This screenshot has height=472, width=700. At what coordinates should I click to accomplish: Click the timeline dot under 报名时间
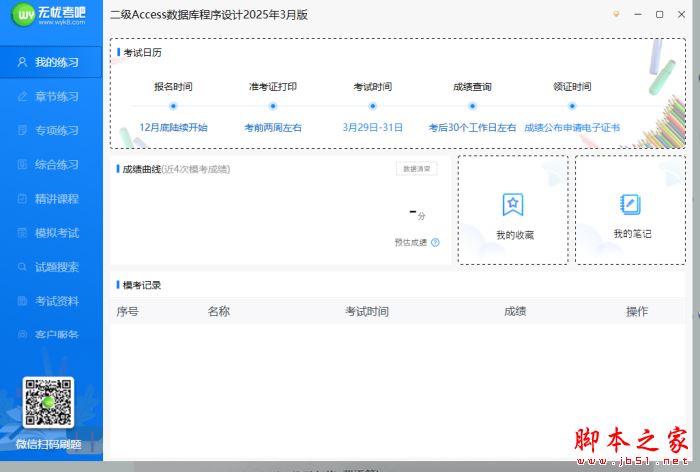pos(173,106)
